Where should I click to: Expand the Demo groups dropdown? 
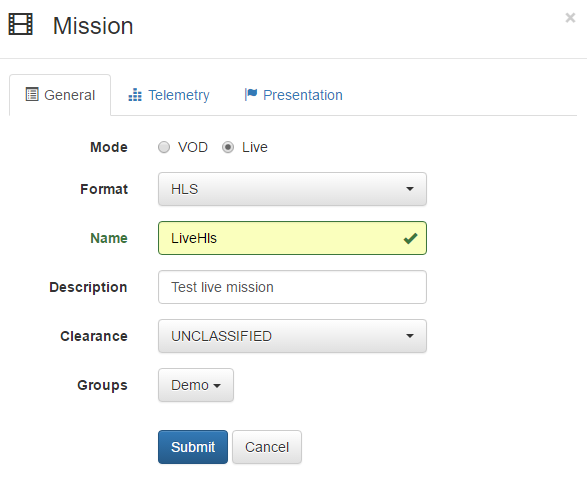click(196, 385)
